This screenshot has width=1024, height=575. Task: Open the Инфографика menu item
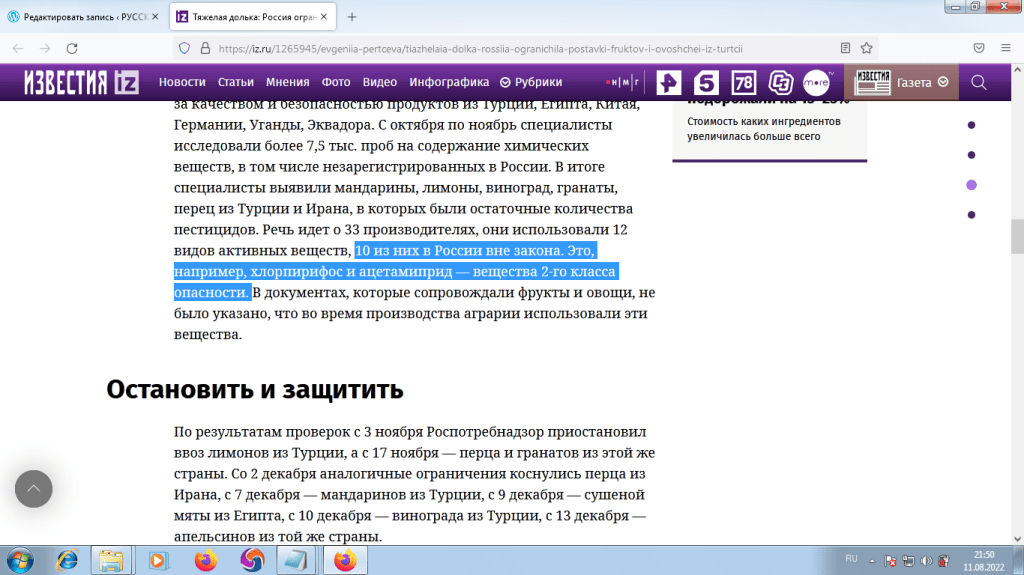[x=449, y=82]
